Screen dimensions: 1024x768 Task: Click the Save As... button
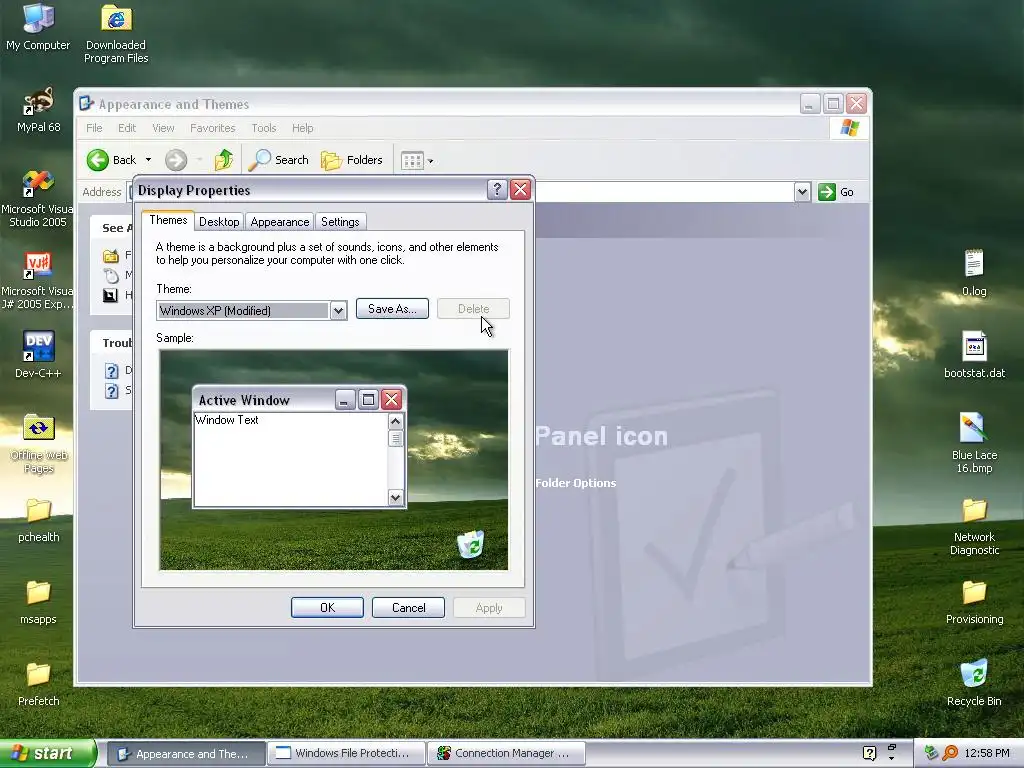(x=392, y=309)
